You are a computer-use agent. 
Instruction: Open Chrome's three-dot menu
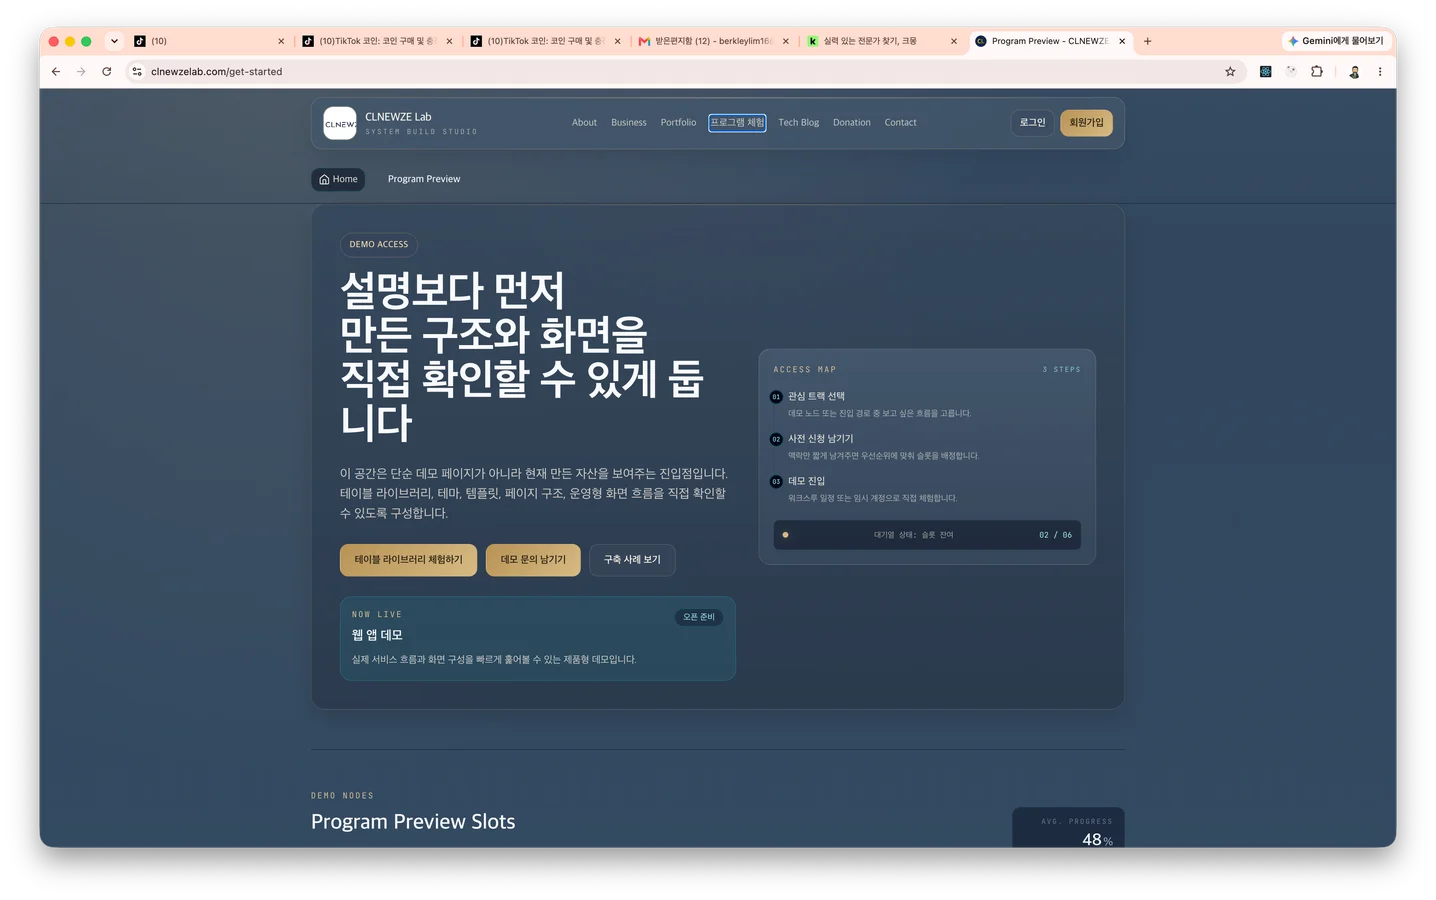point(1380,72)
